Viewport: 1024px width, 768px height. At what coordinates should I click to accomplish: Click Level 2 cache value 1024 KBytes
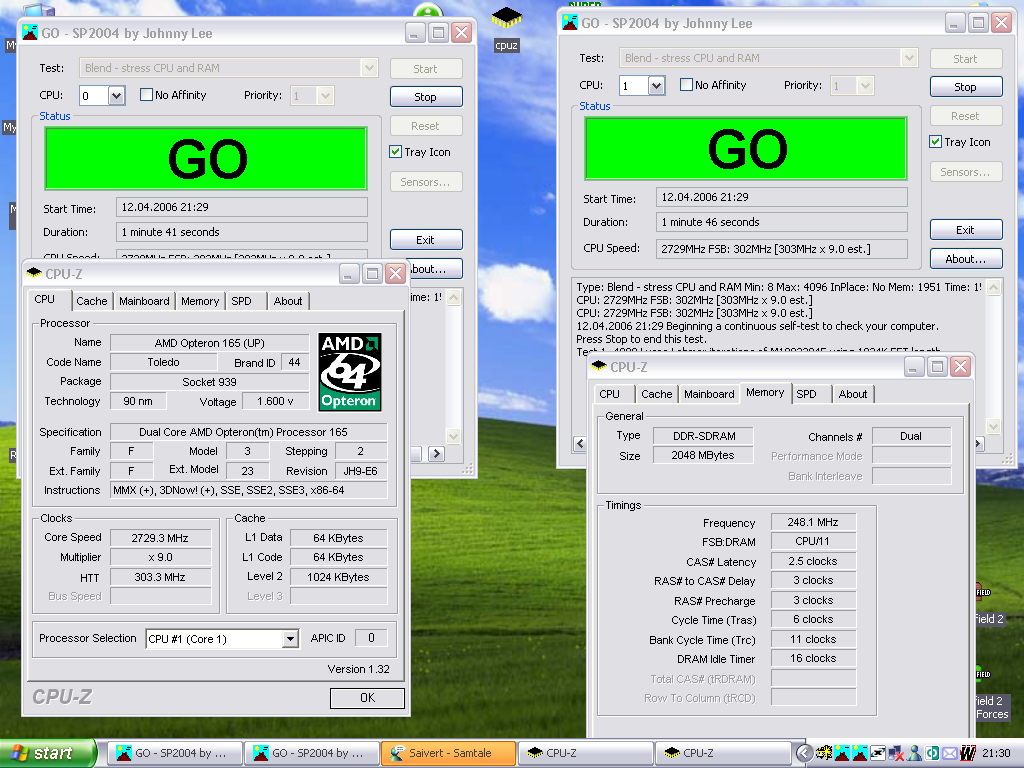pyautogui.click(x=338, y=577)
